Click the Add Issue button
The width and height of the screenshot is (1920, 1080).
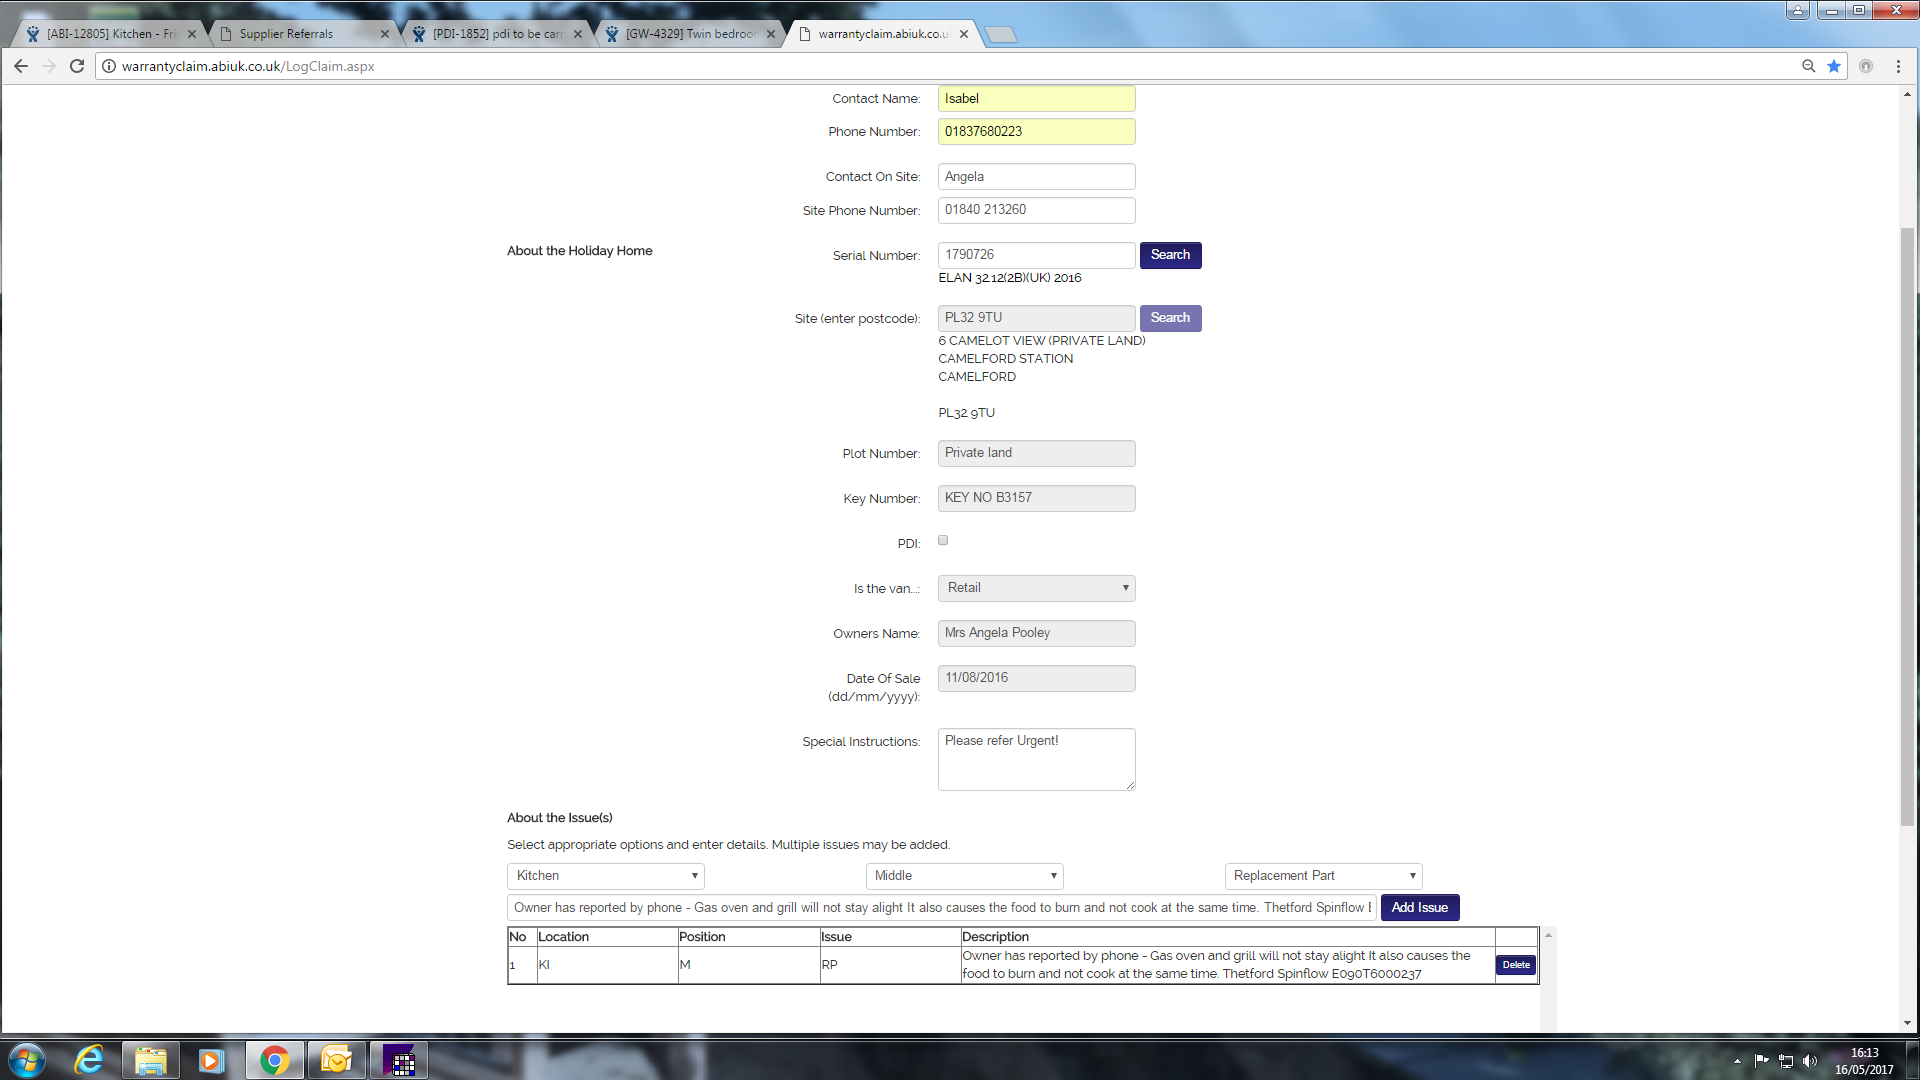tap(1419, 908)
